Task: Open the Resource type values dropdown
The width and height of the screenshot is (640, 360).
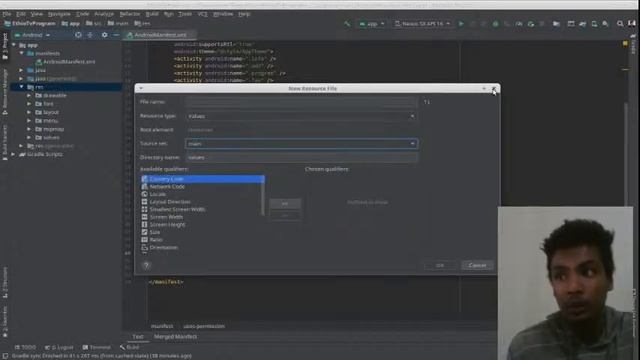Action: [301, 116]
